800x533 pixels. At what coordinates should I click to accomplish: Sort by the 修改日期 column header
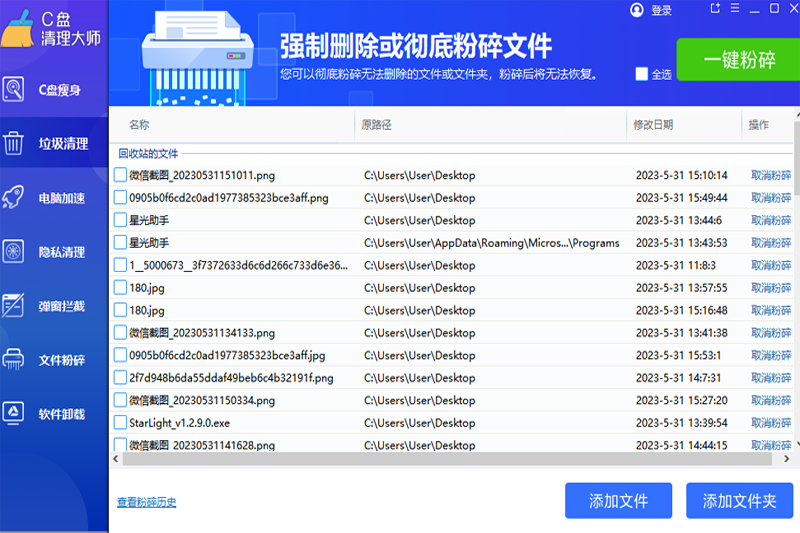coord(653,125)
